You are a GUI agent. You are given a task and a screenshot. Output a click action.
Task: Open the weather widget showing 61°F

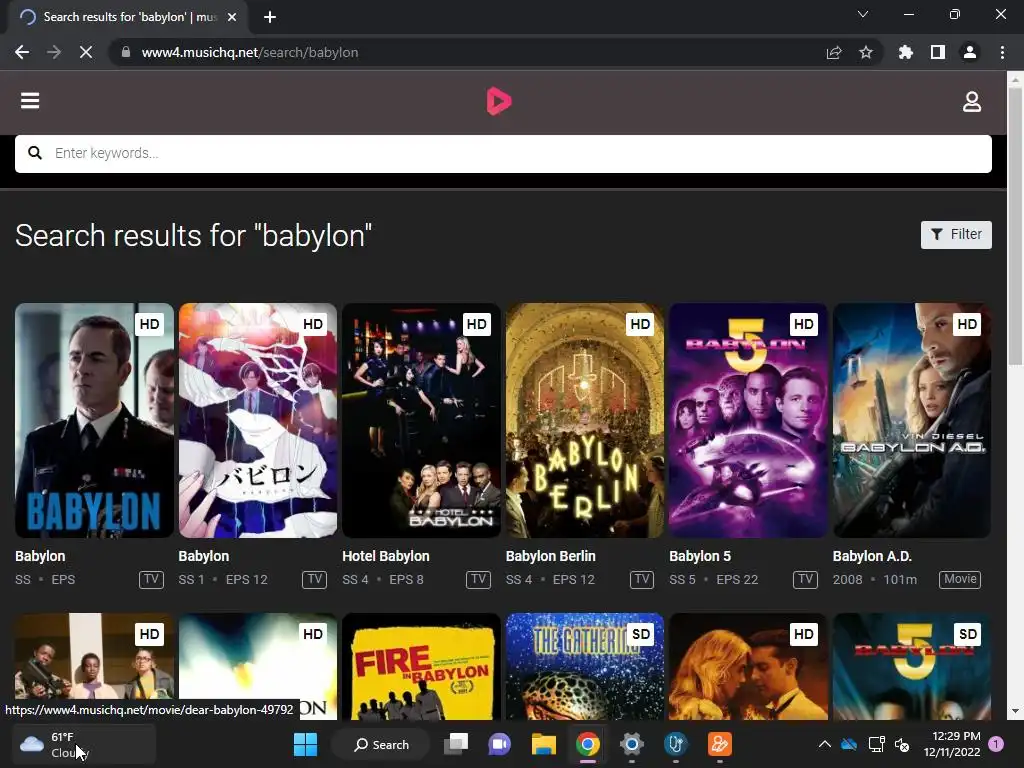tap(84, 744)
